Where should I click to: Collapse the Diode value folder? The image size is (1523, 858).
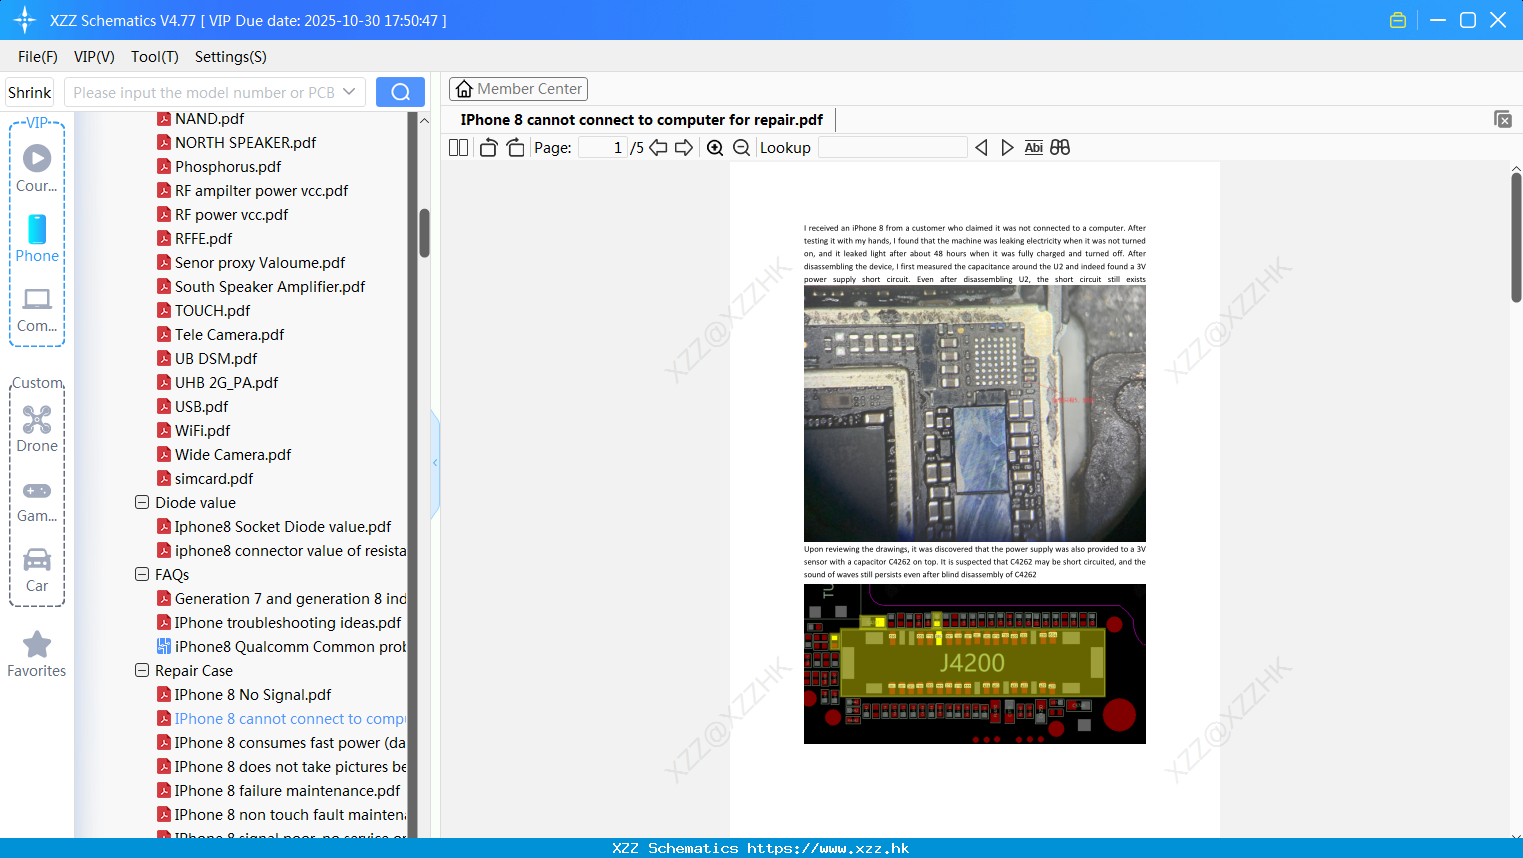tap(142, 502)
